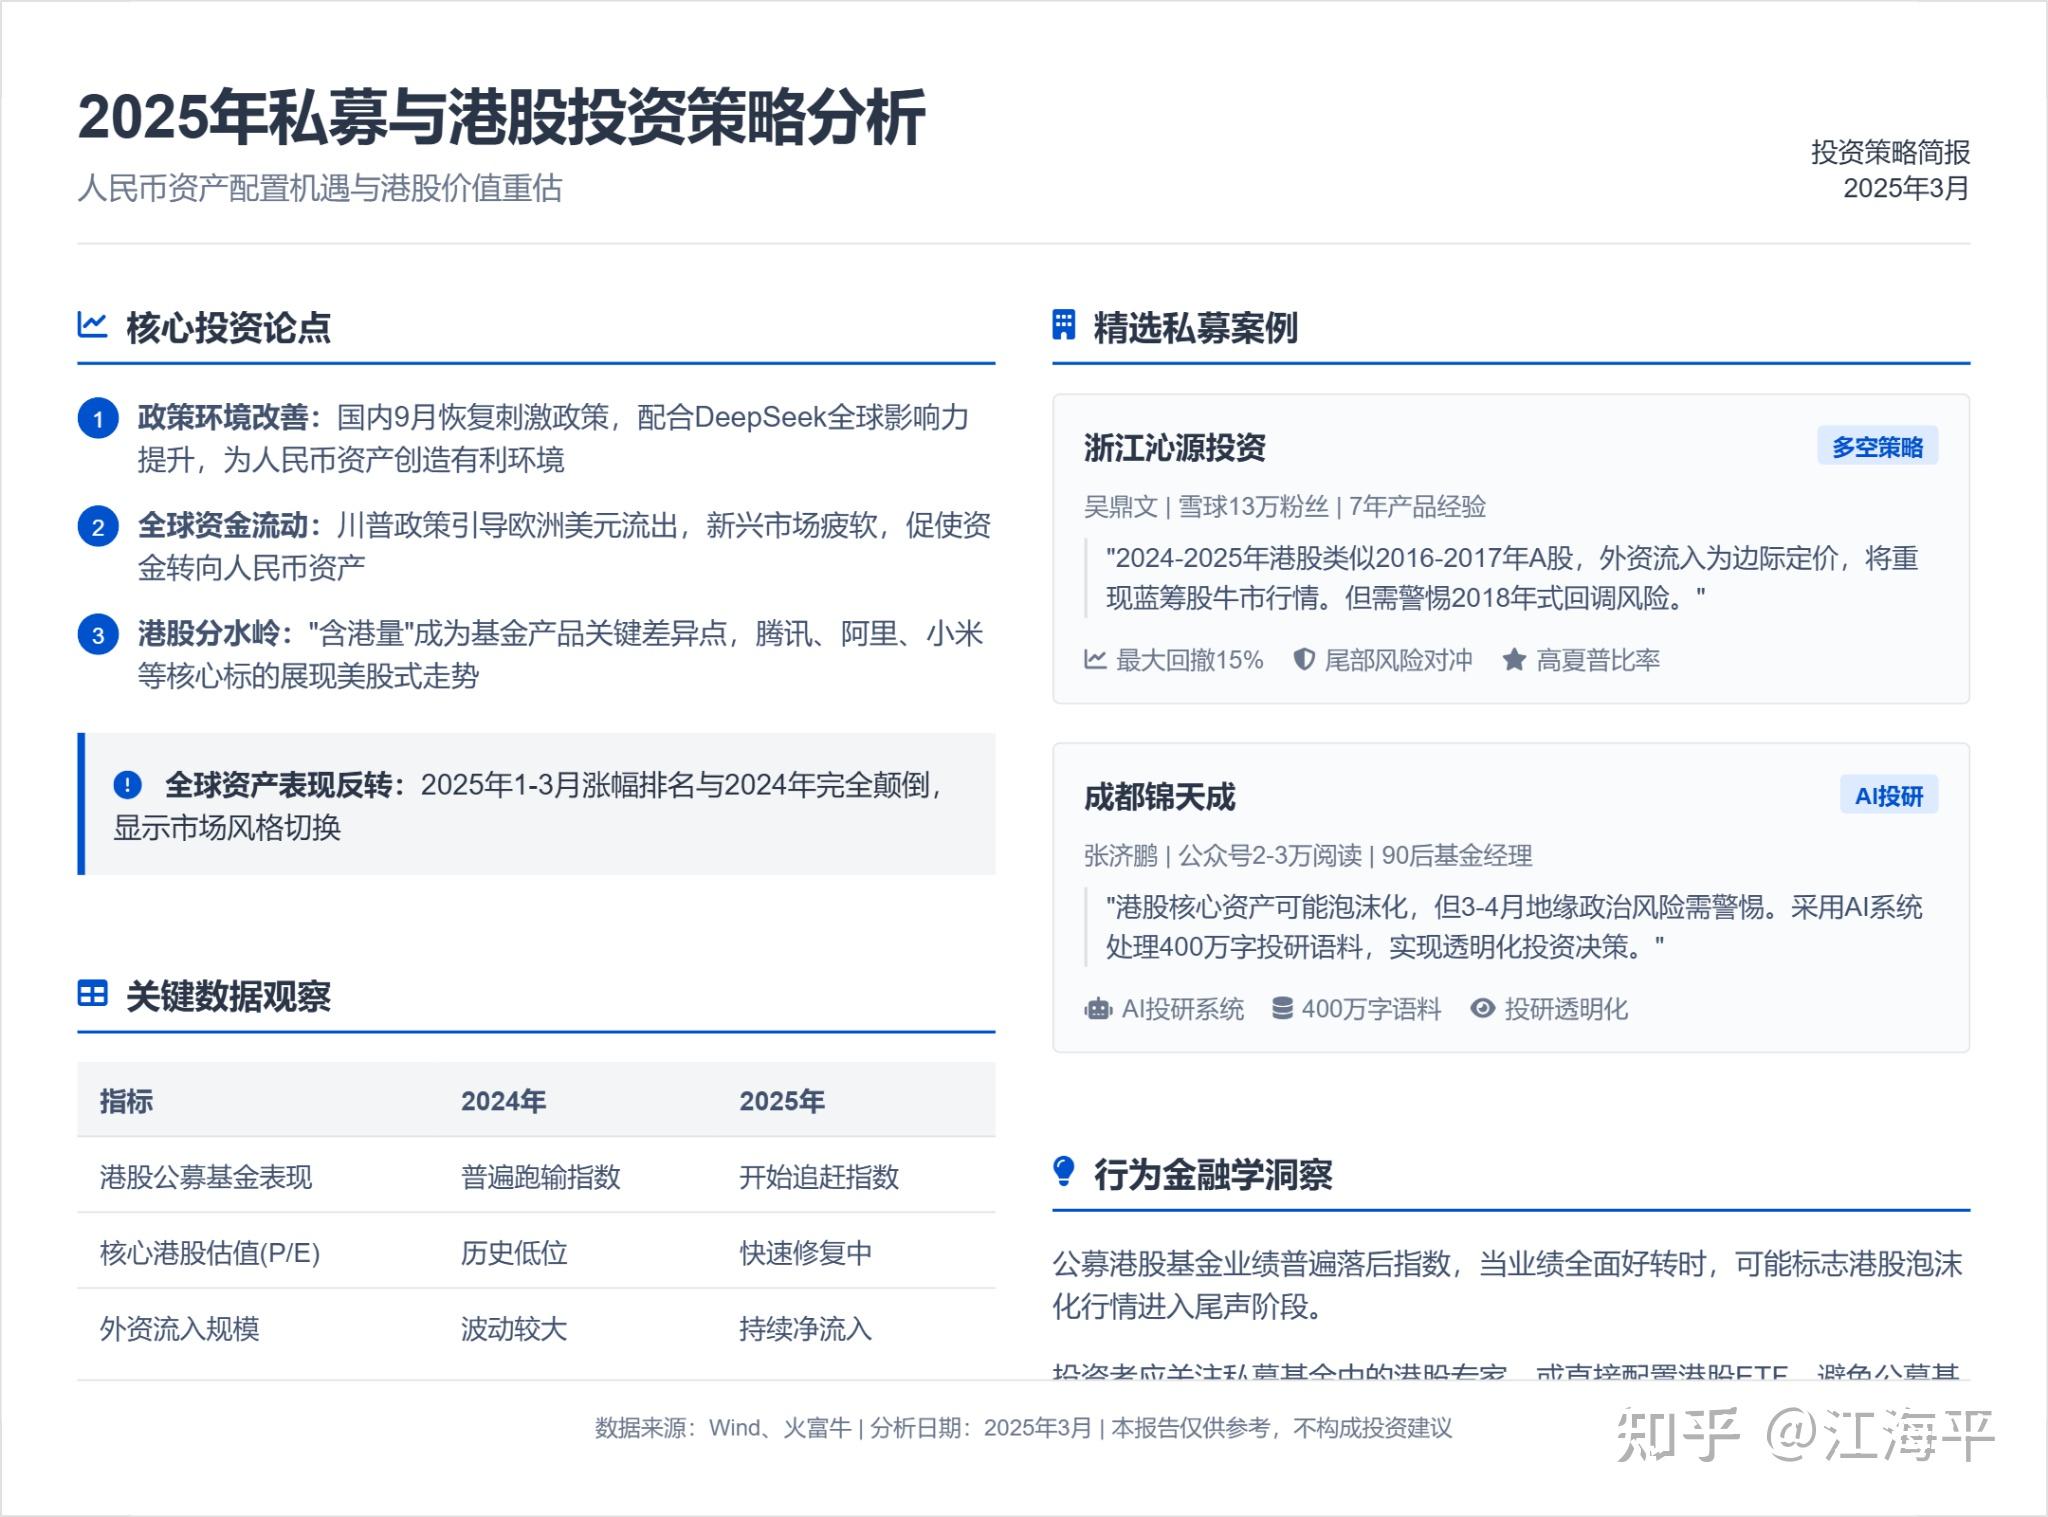
Task: Click the main title 2025年私募与港股投资策略分析
Action: coord(501,117)
